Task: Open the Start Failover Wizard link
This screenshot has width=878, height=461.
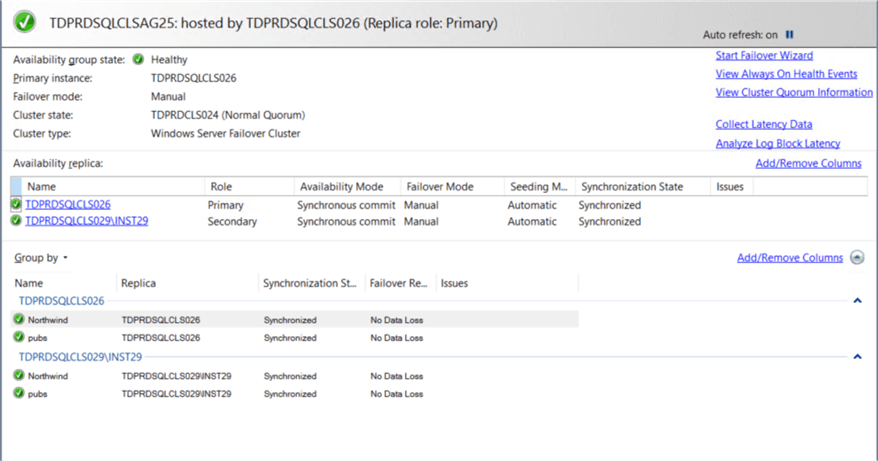Action: pyautogui.click(x=764, y=56)
